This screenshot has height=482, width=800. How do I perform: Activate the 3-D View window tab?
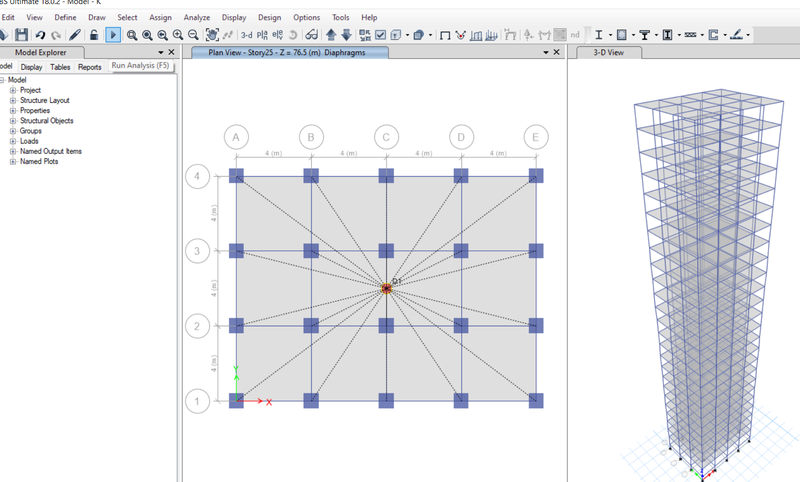608,53
